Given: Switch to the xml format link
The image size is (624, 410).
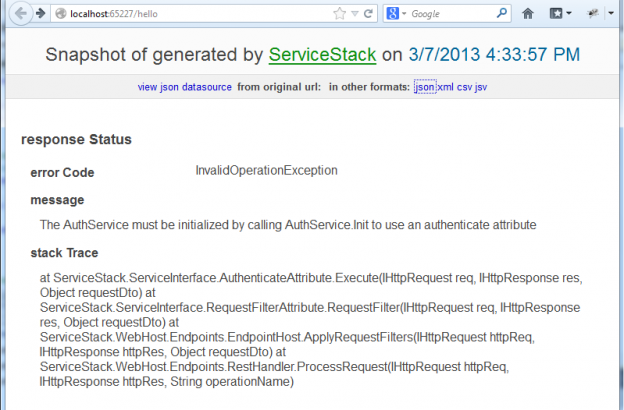Looking at the screenshot, I should coord(446,88).
